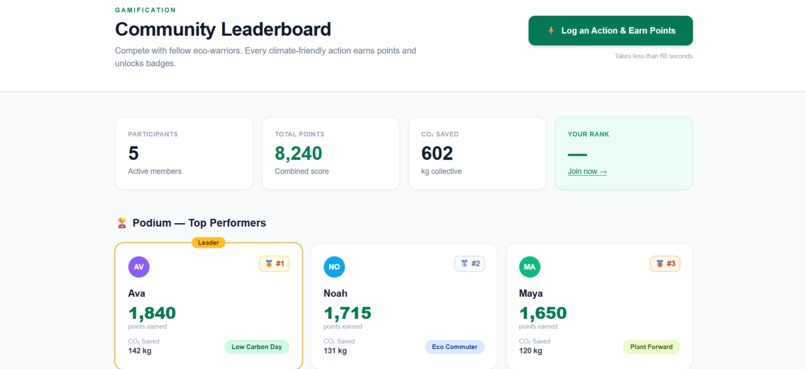The image size is (806, 369).
Task: Click the name Noah on podium card
Action: [x=335, y=293]
